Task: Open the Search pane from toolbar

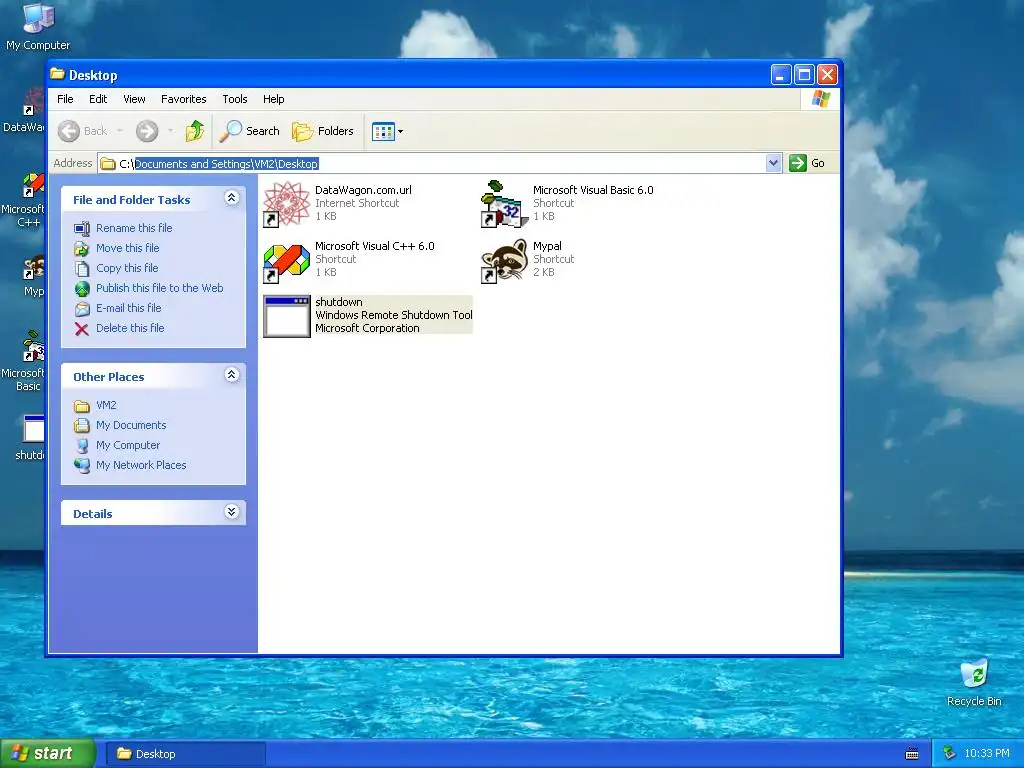Action: tap(249, 131)
